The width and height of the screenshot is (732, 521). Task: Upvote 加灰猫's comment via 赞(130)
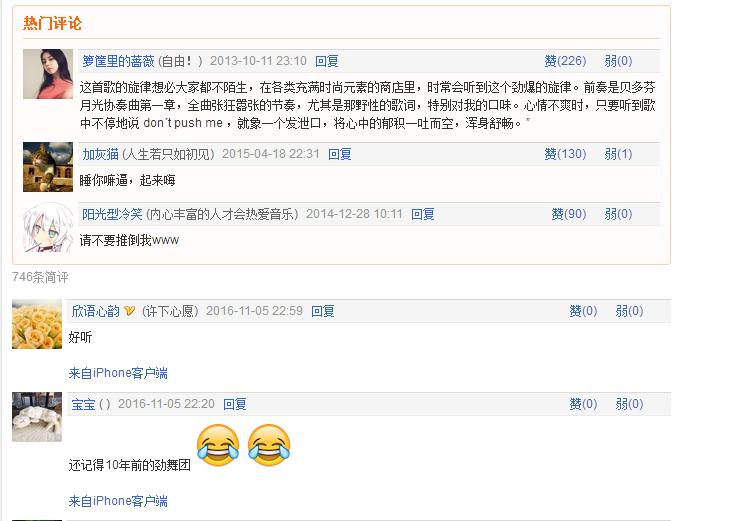[x=565, y=154]
